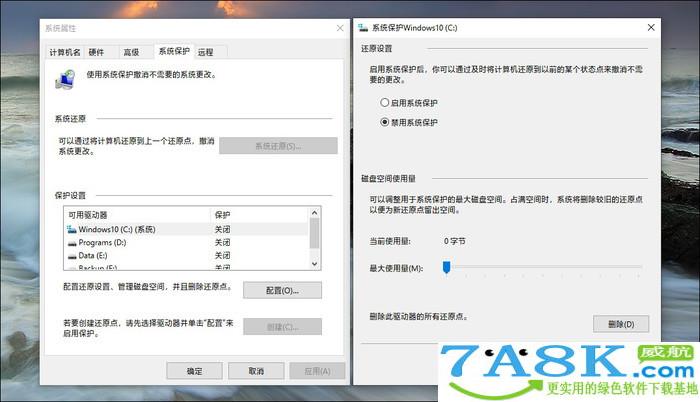Click the title bar icon of 系统保护Windows10 (C:) window
700x402 pixels.
(x=363, y=28)
